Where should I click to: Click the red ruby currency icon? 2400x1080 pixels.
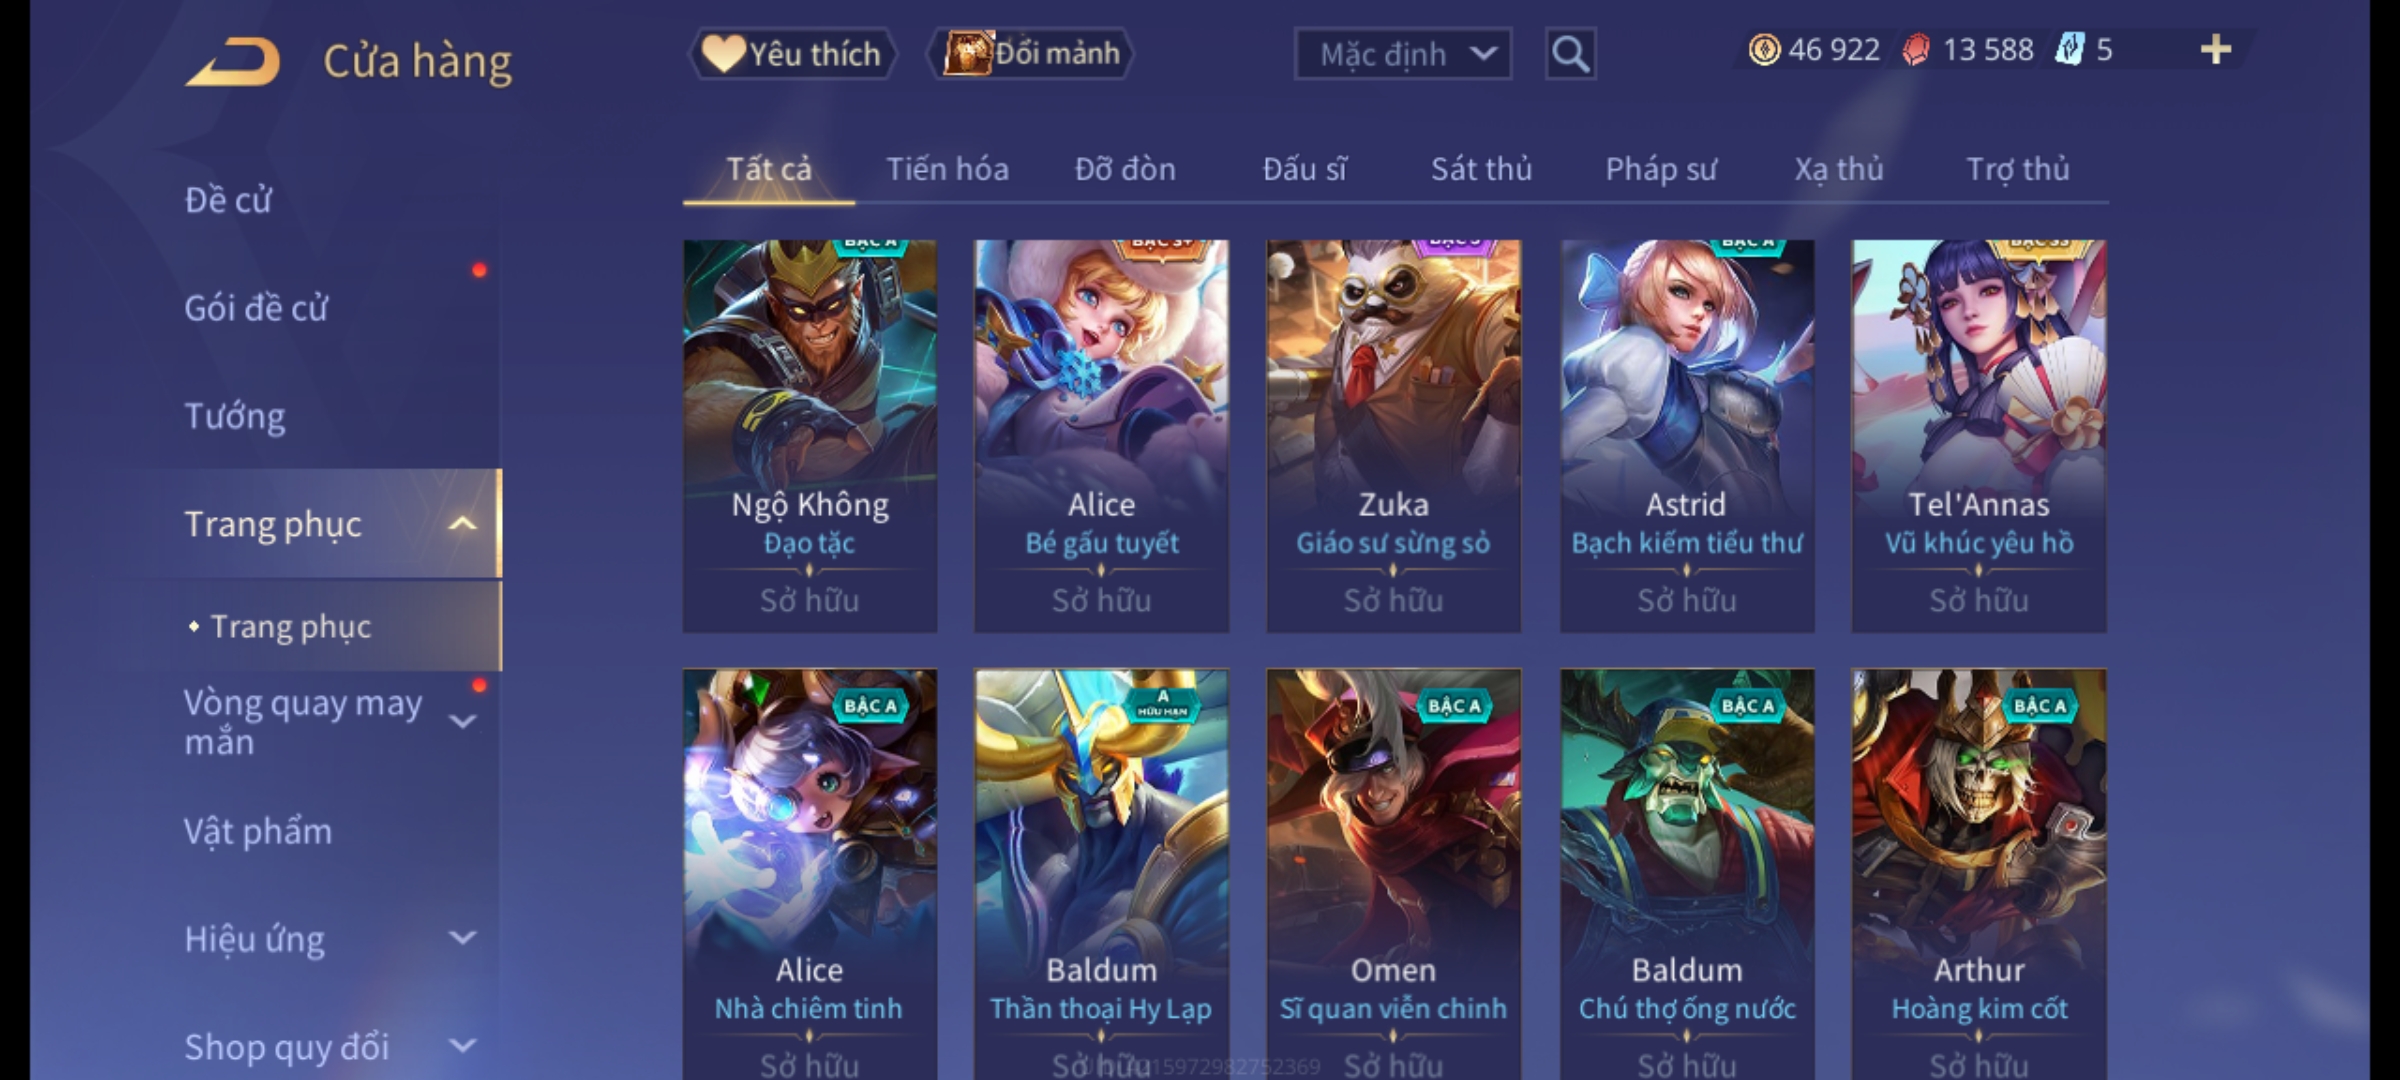[1915, 49]
